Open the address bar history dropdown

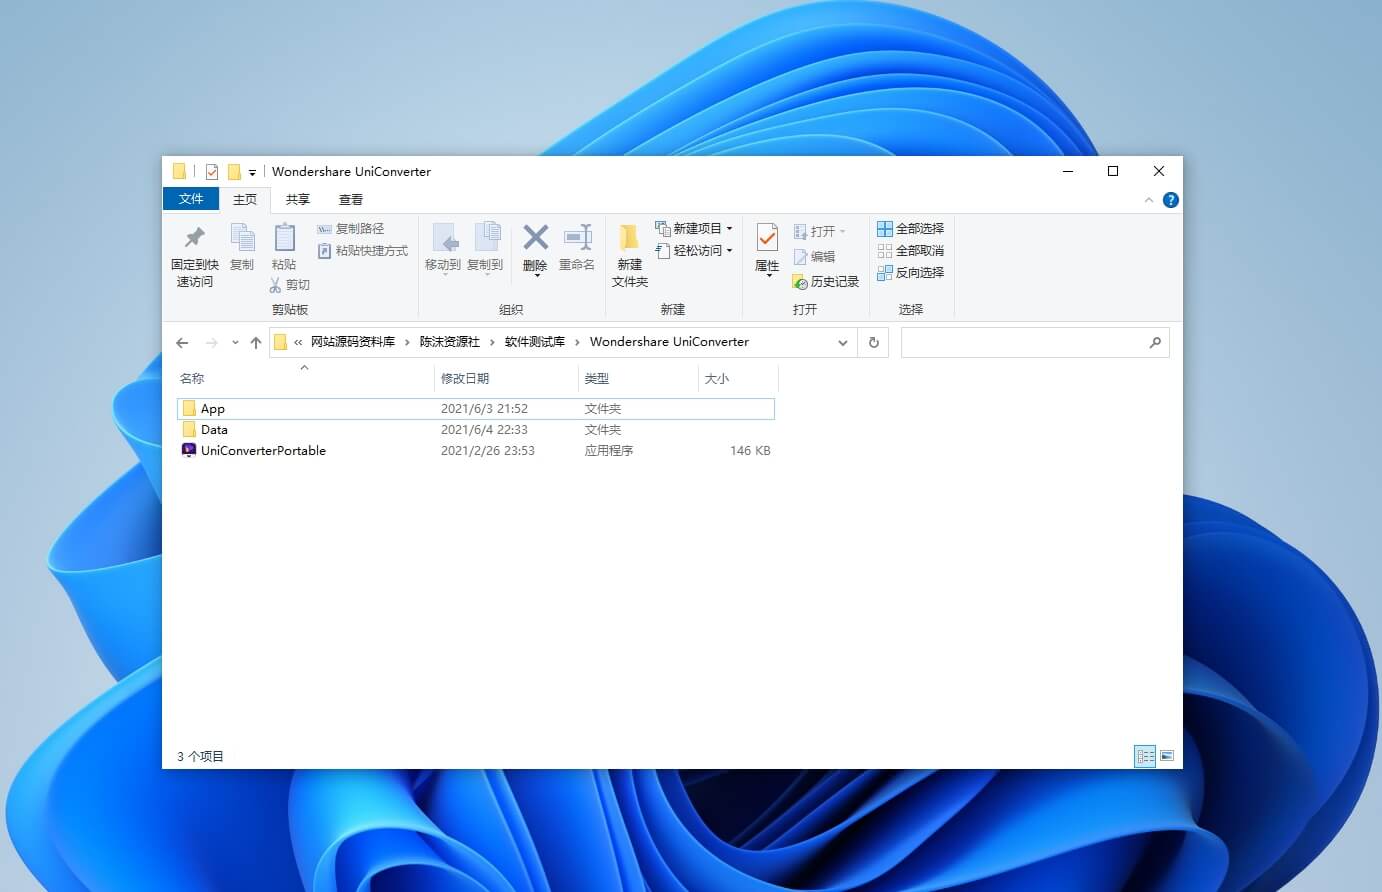tap(843, 342)
